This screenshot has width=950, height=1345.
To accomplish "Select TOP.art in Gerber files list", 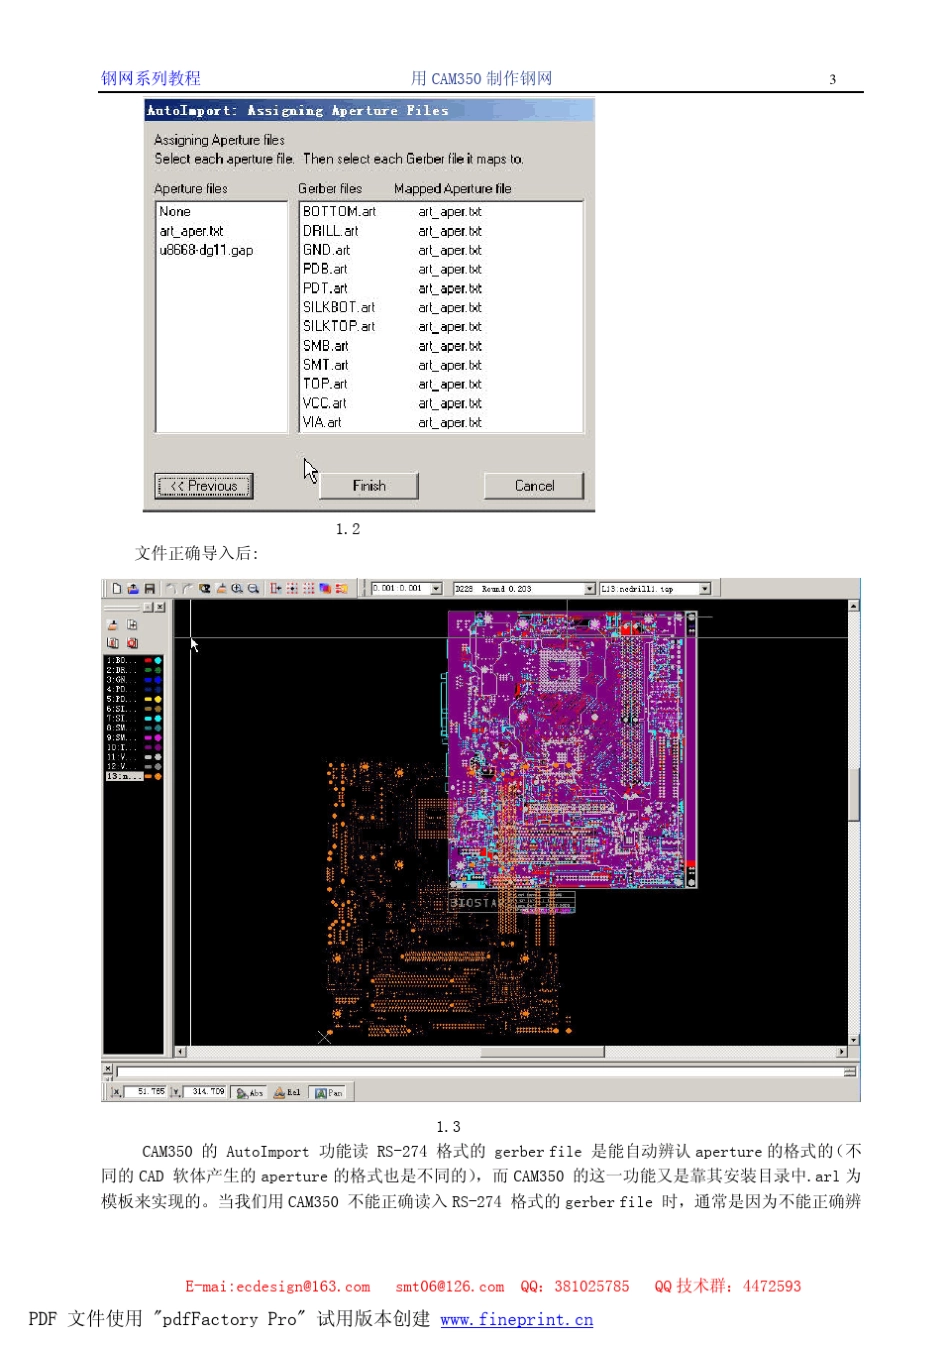I will click(x=325, y=384).
